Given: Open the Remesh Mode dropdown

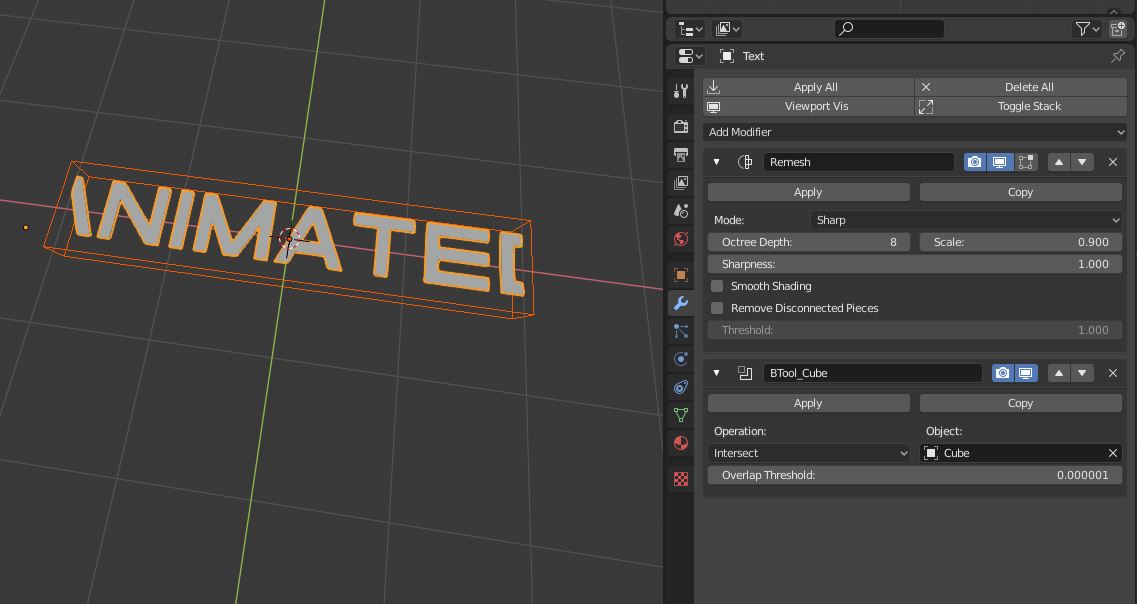Looking at the screenshot, I should pyautogui.click(x=966, y=220).
